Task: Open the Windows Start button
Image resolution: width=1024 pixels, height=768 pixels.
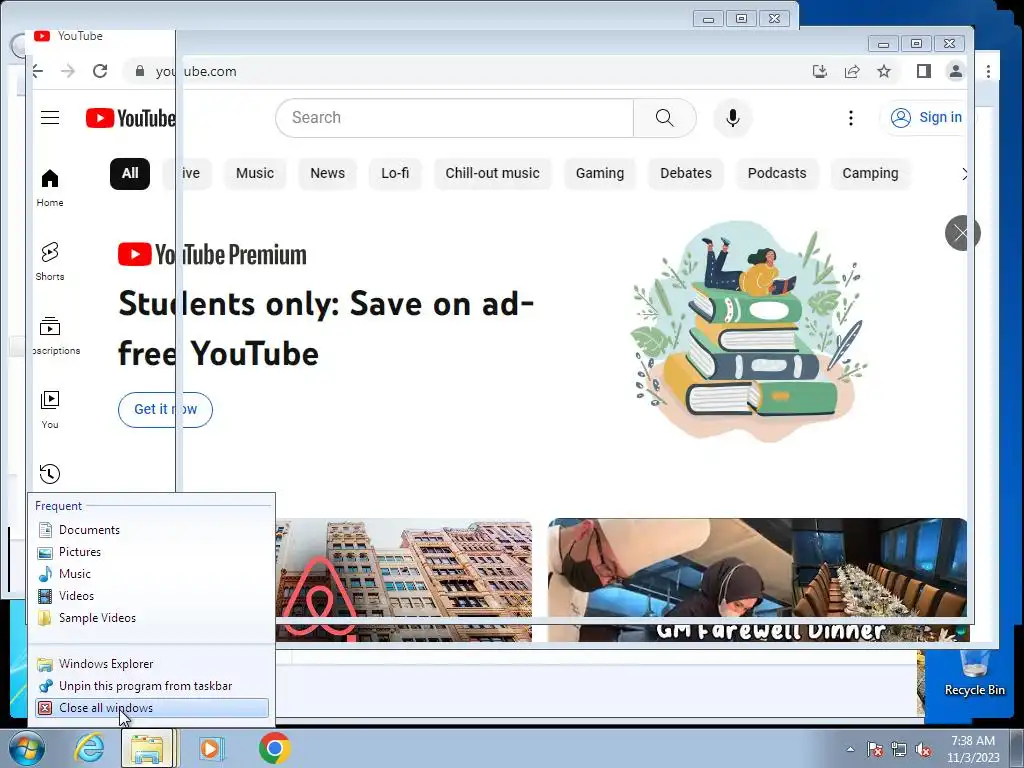Action: pos(25,748)
